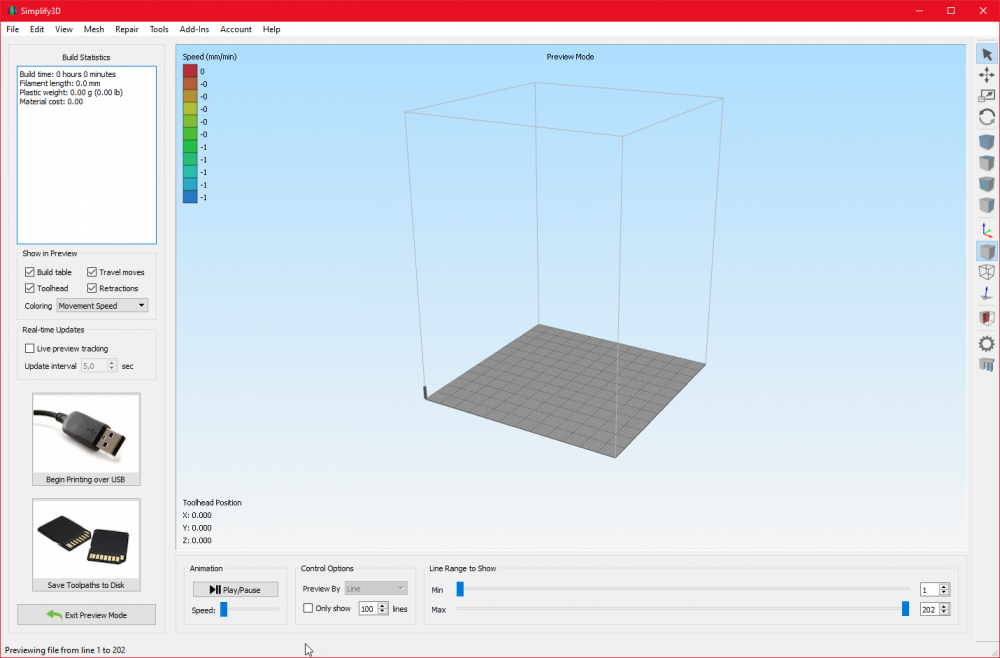
Task: Open the Coloring Movement Speed dropdown
Action: pyautogui.click(x=102, y=305)
